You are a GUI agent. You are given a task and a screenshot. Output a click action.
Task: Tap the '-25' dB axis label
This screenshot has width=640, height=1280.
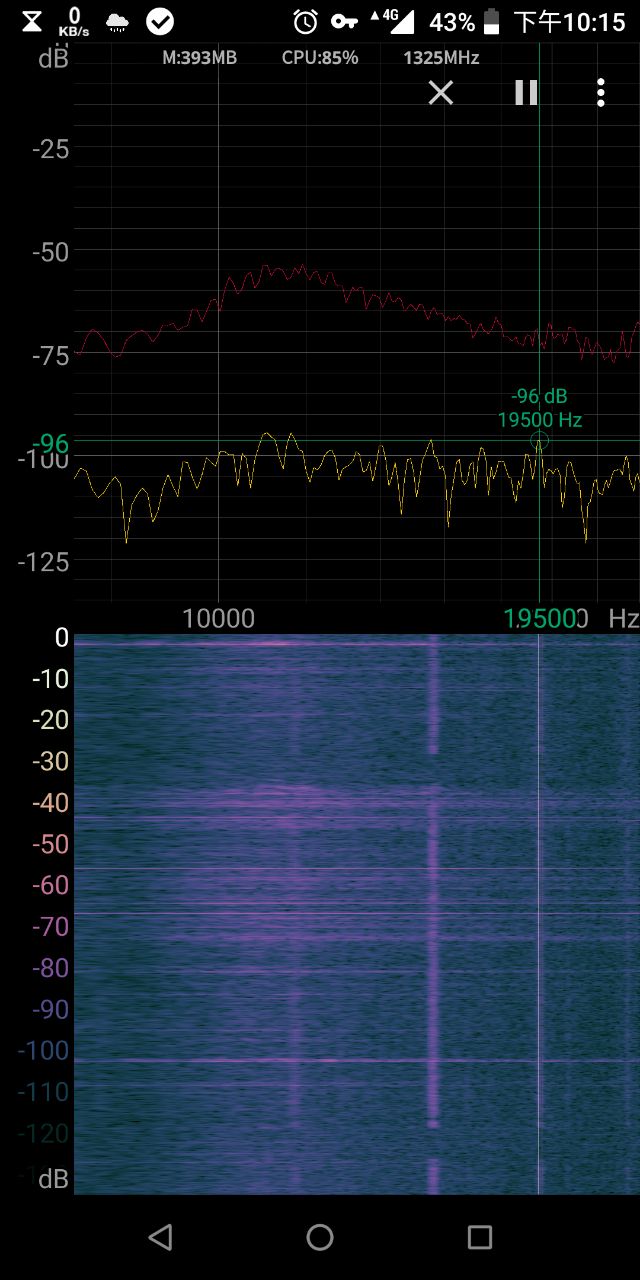[x=50, y=150]
